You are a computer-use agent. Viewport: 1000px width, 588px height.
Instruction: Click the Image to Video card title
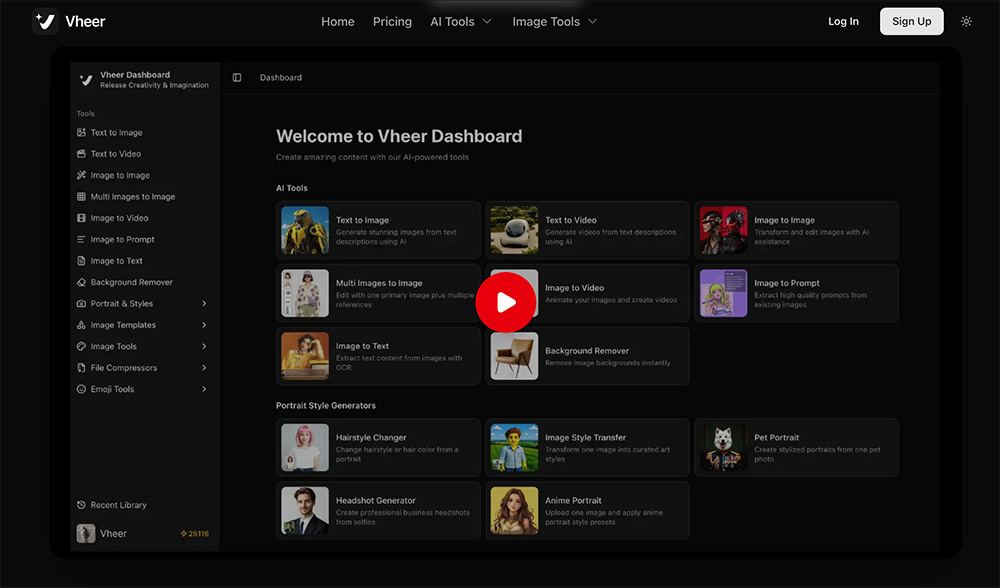(x=574, y=288)
